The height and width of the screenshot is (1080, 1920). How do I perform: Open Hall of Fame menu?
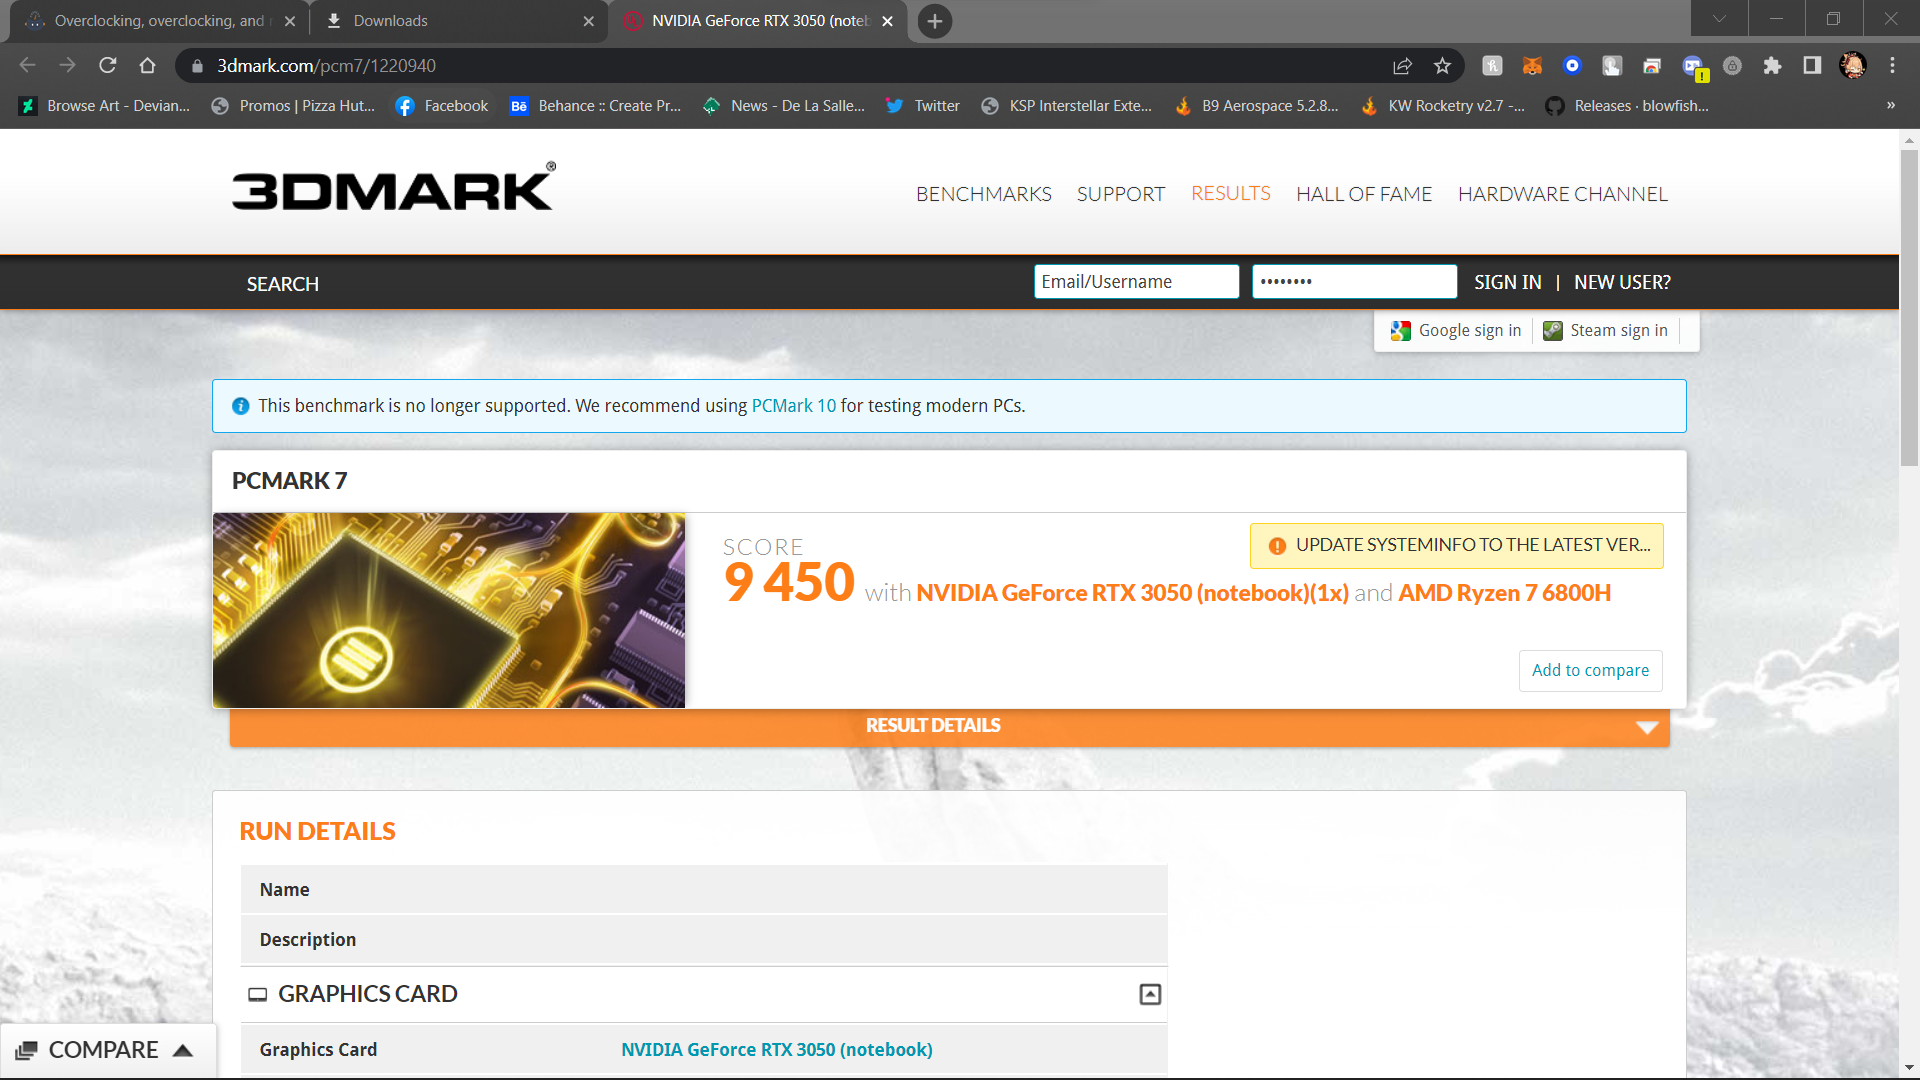point(1364,194)
